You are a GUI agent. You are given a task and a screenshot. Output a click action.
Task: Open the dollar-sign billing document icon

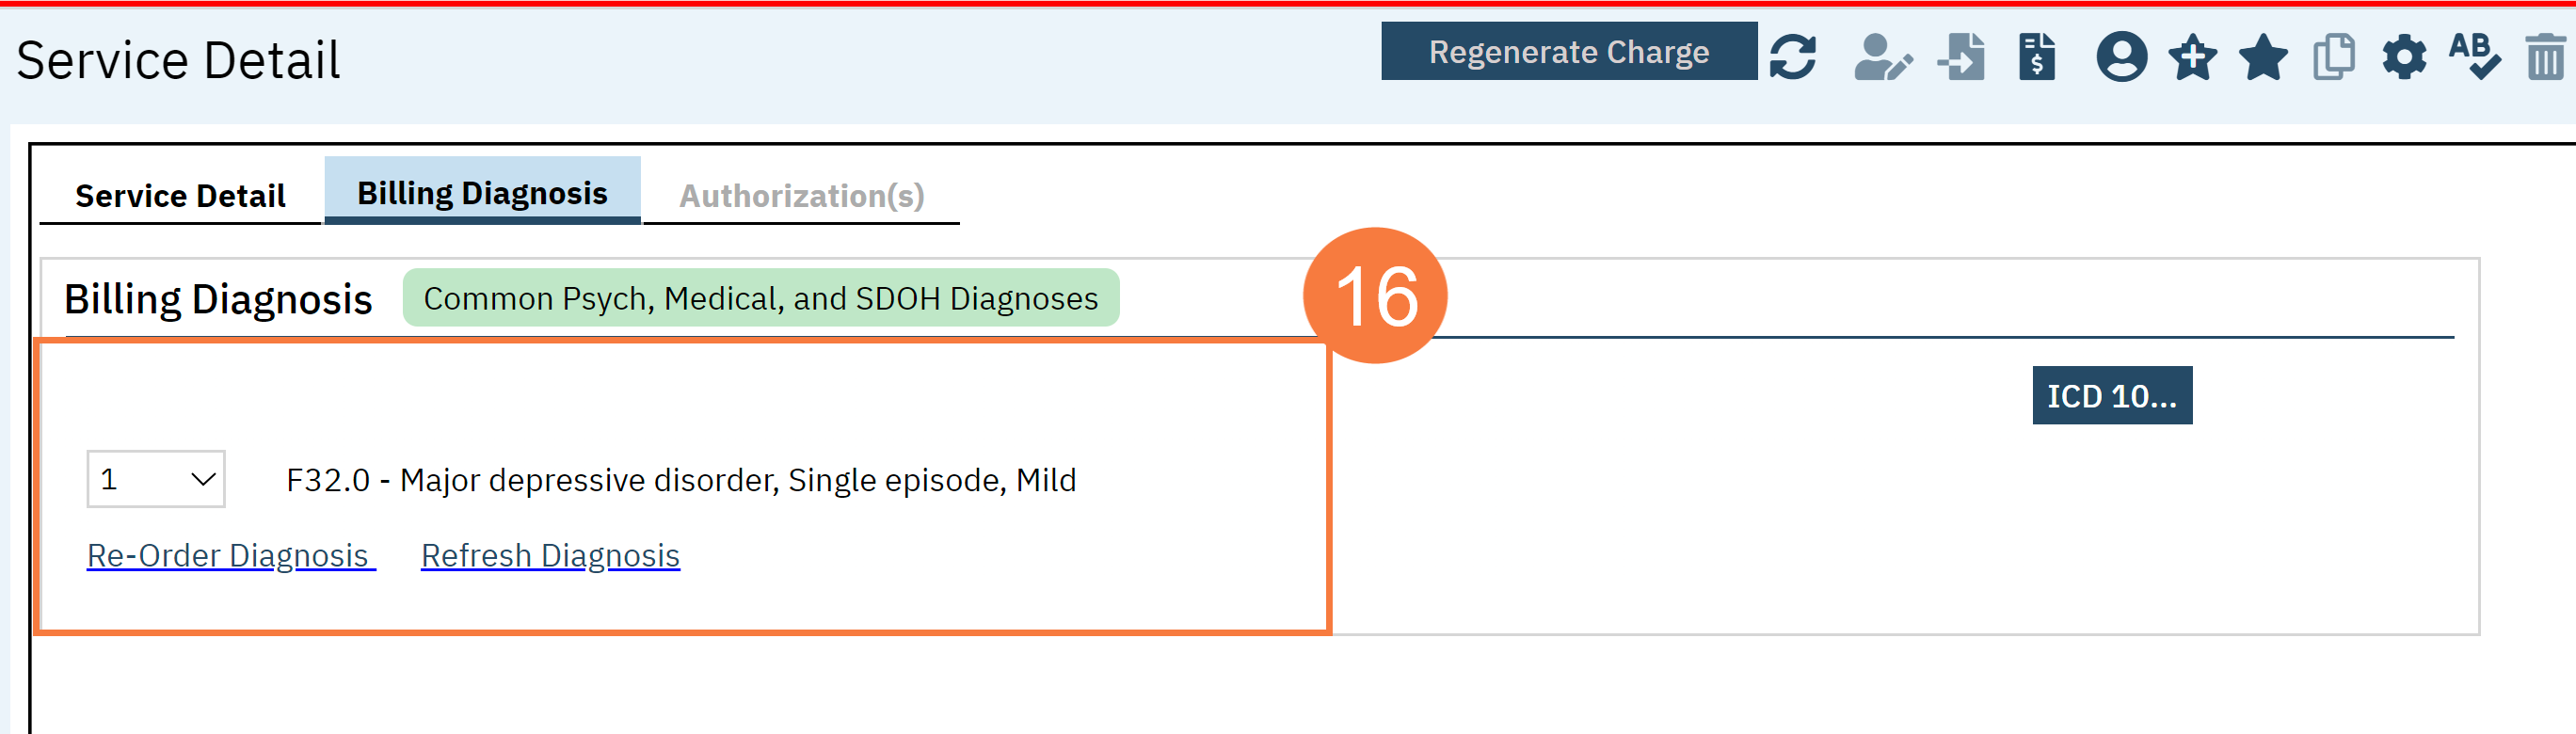click(2037, 56)
